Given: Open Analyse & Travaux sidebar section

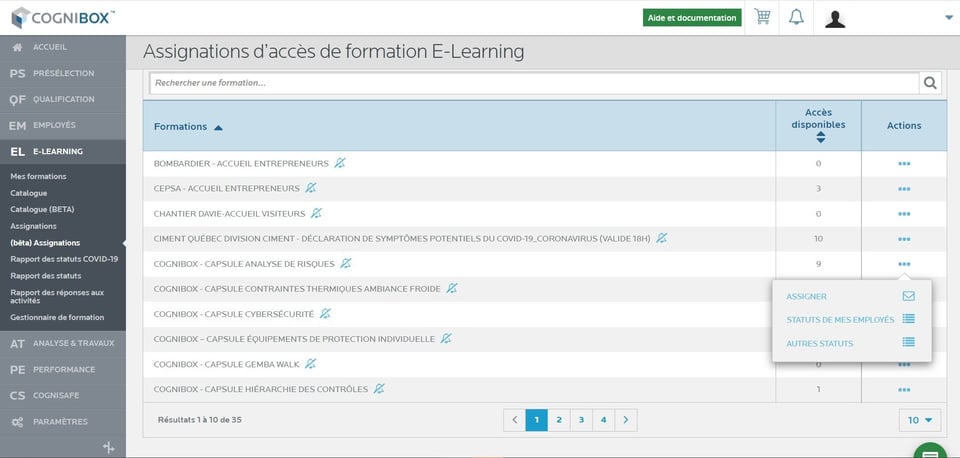Looking at the screenshot, I should [63, 344].
